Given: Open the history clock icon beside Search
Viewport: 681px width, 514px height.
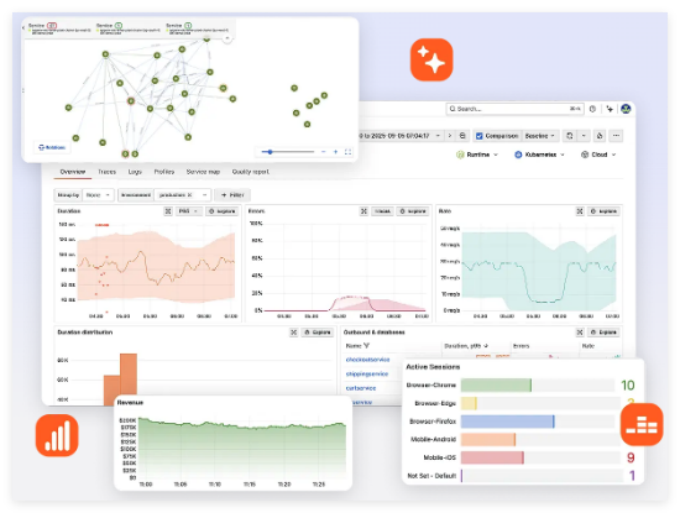Looking at the screenshot, I should pyautogui.click(x=592, y=109).
